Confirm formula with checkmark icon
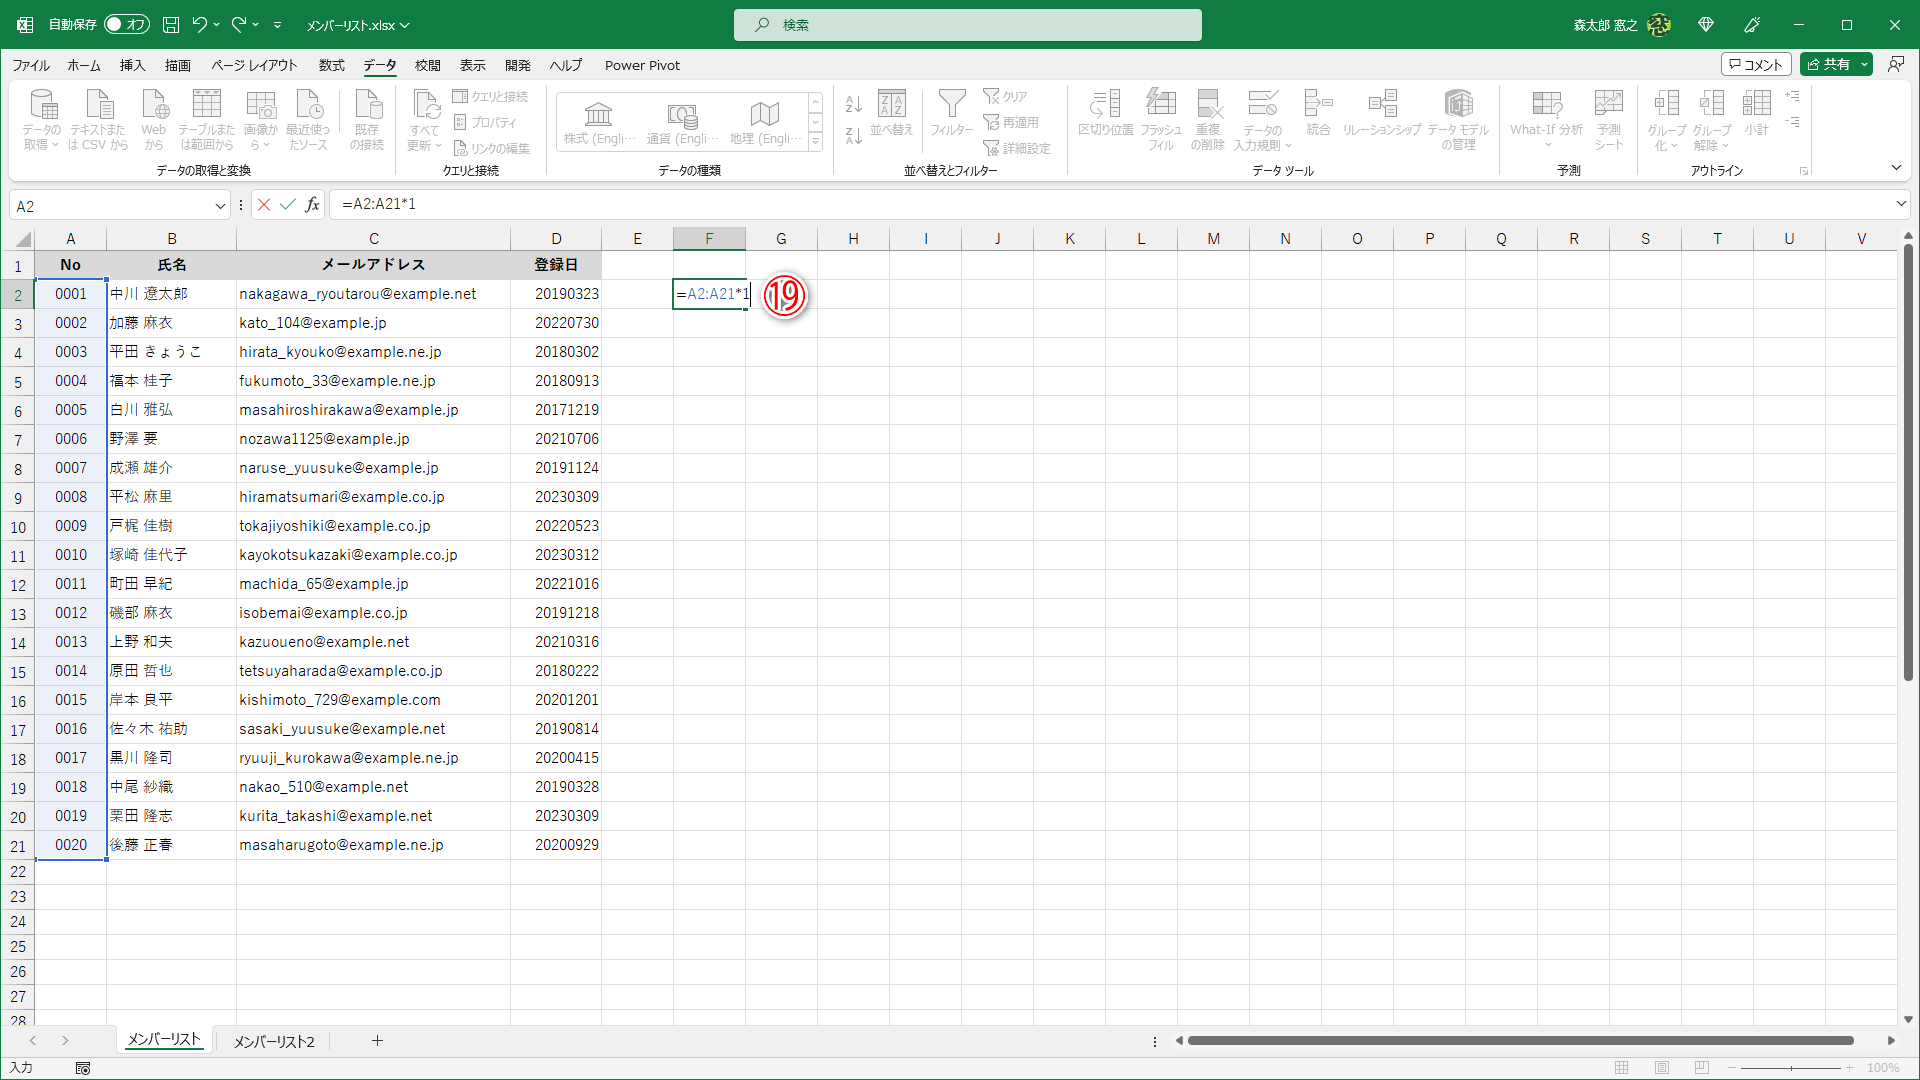The width and height of the screenshot is (1920, 1080). pos(288,205)
